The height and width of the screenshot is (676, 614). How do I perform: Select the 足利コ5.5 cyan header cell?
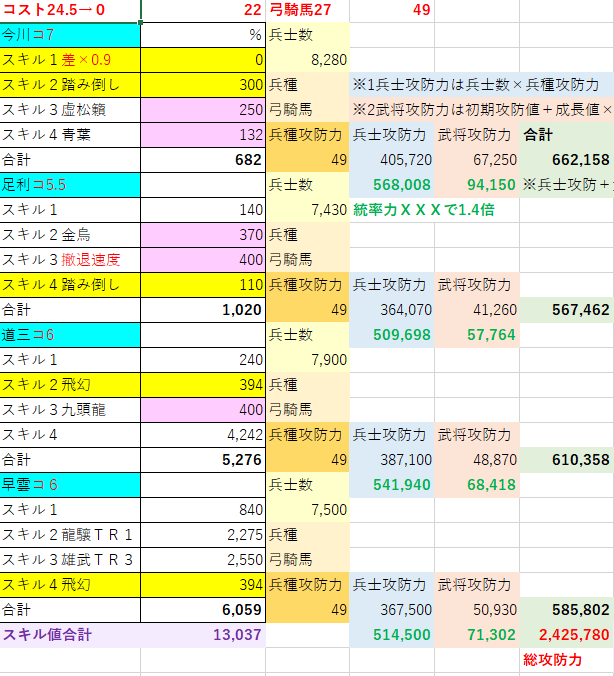point(70,185)
